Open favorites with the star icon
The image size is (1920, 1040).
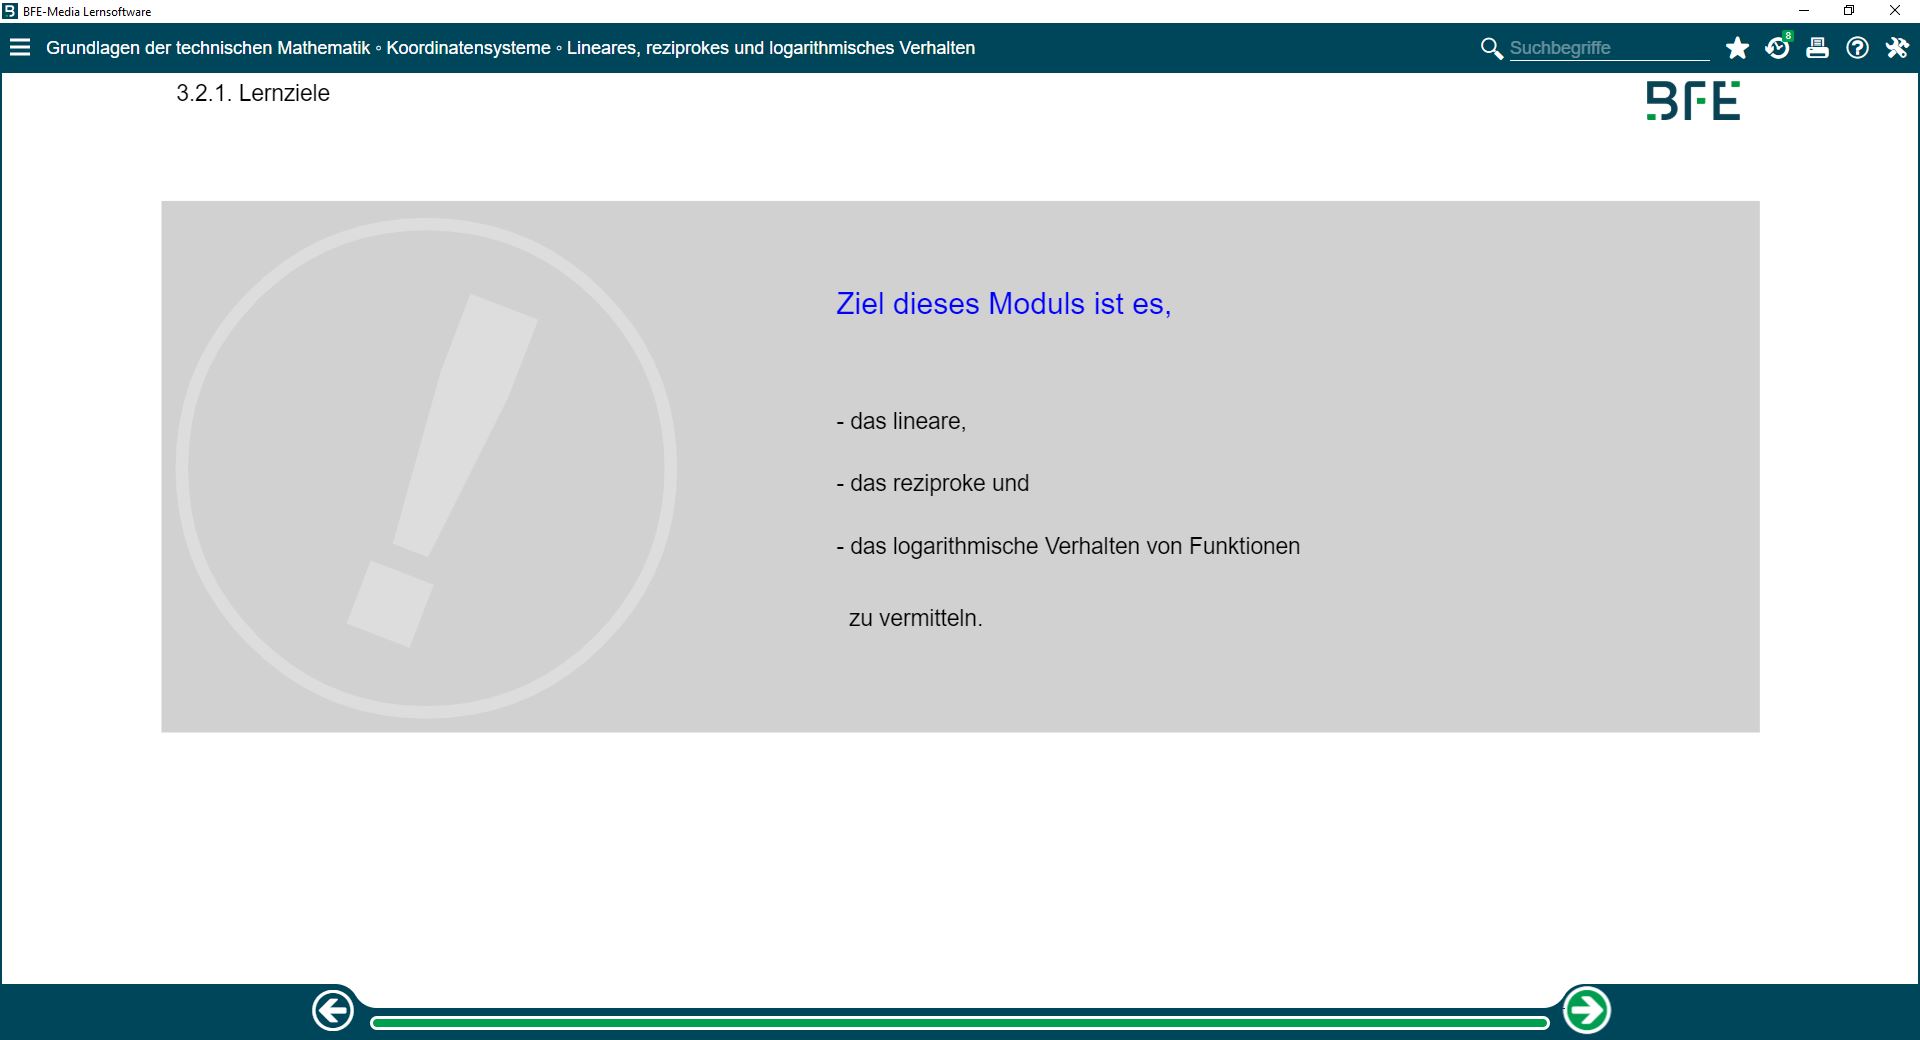pos(1737,48)
